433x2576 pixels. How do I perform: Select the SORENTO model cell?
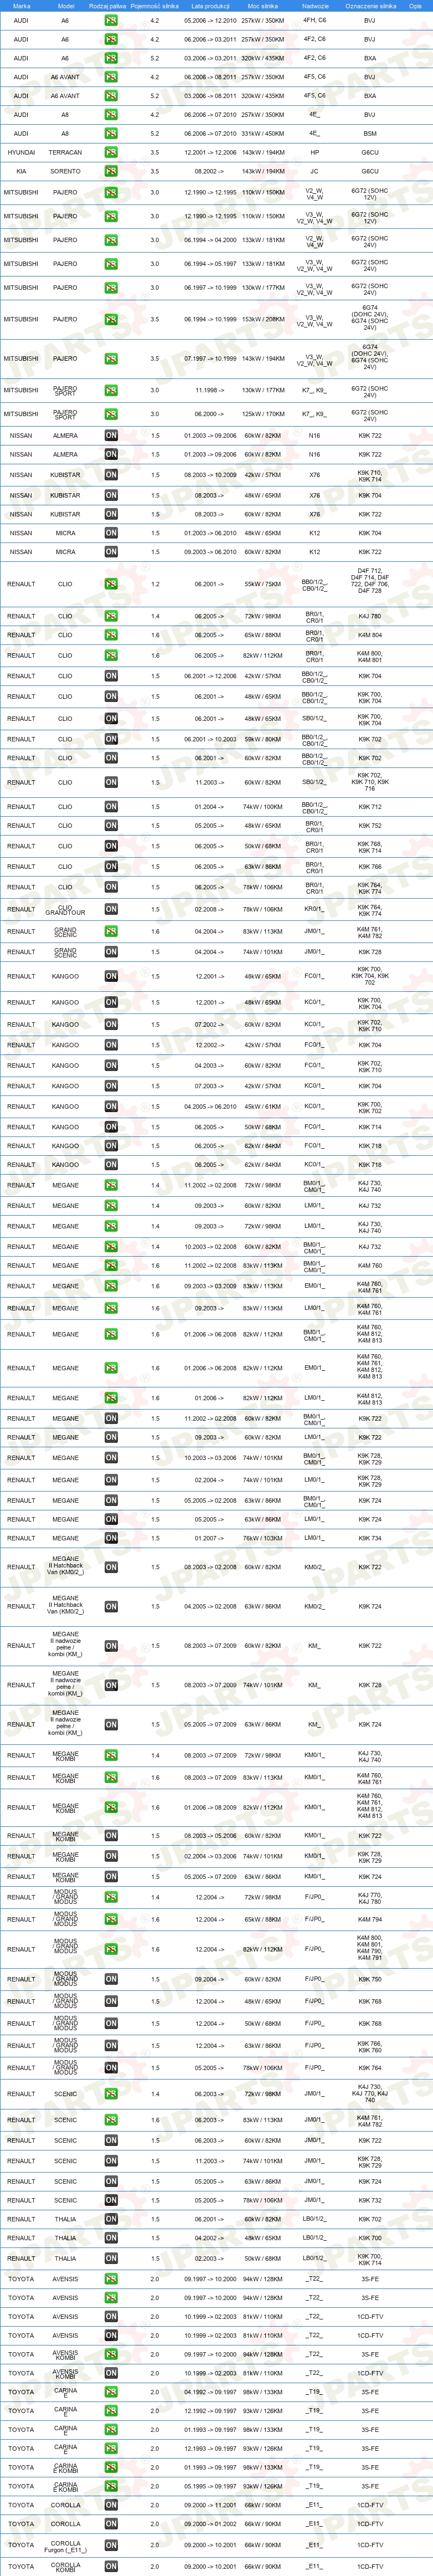coord(65,171)
